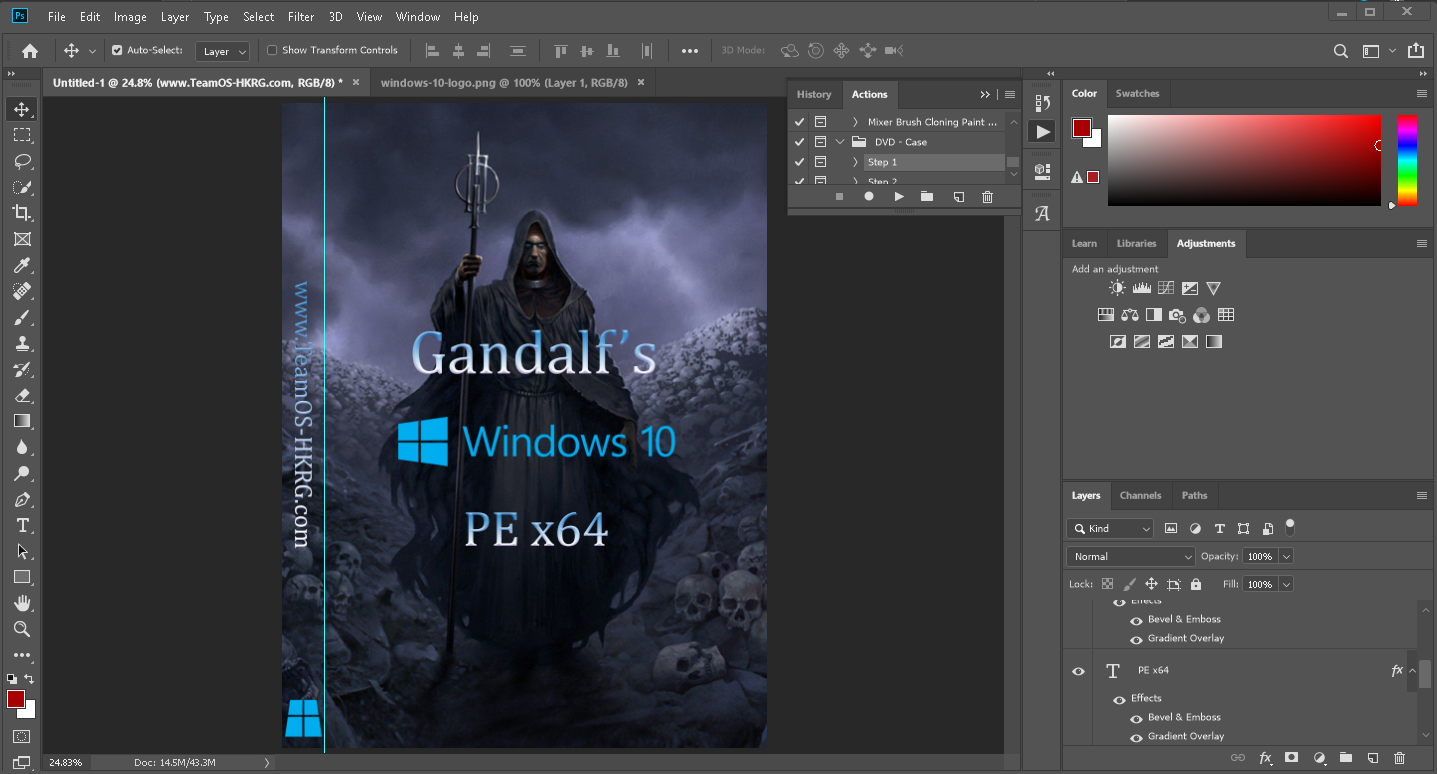Pick a color in the color field
The width and height of the screenshot is (1437, 774).
pos(1244,160)
